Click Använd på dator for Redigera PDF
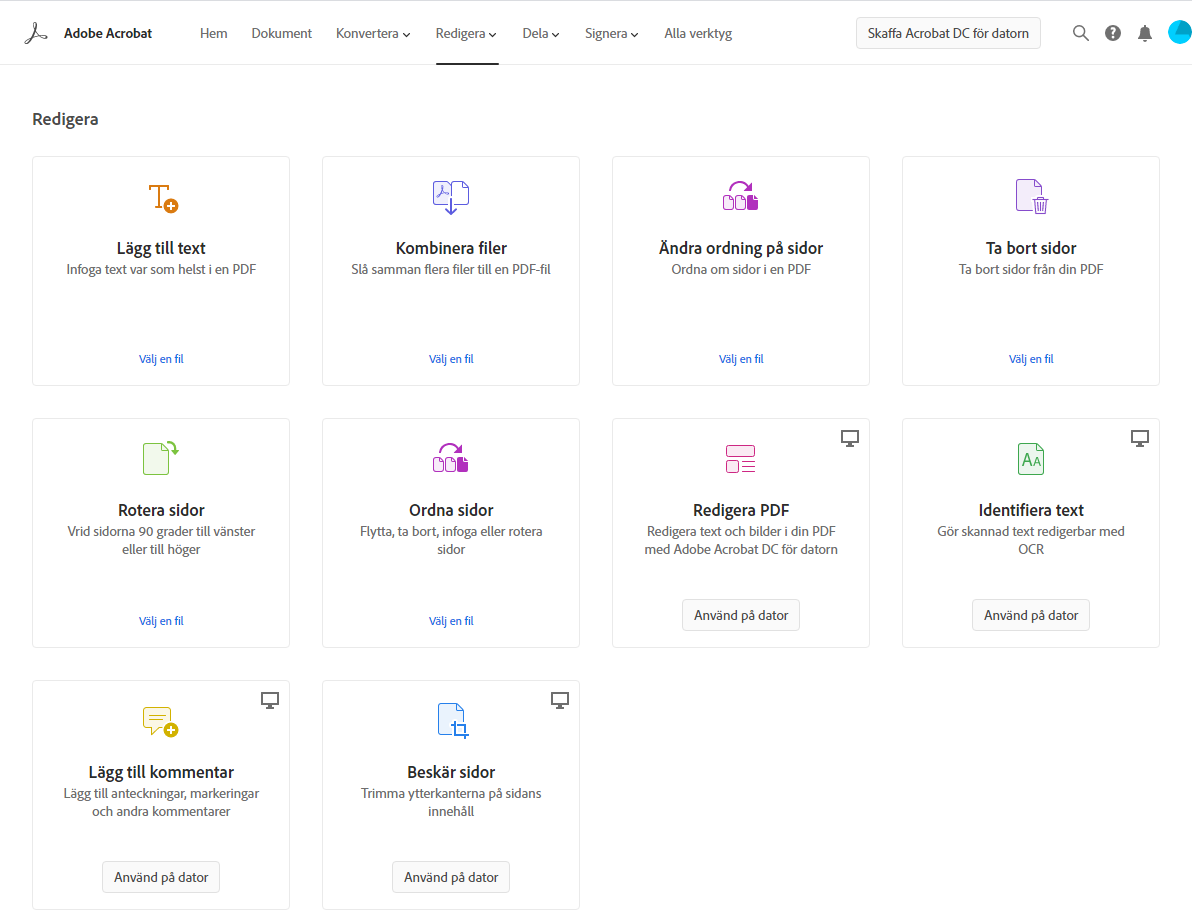This screenshot has width=1192, height=916. pyautogui.click(x=741, y=615)
